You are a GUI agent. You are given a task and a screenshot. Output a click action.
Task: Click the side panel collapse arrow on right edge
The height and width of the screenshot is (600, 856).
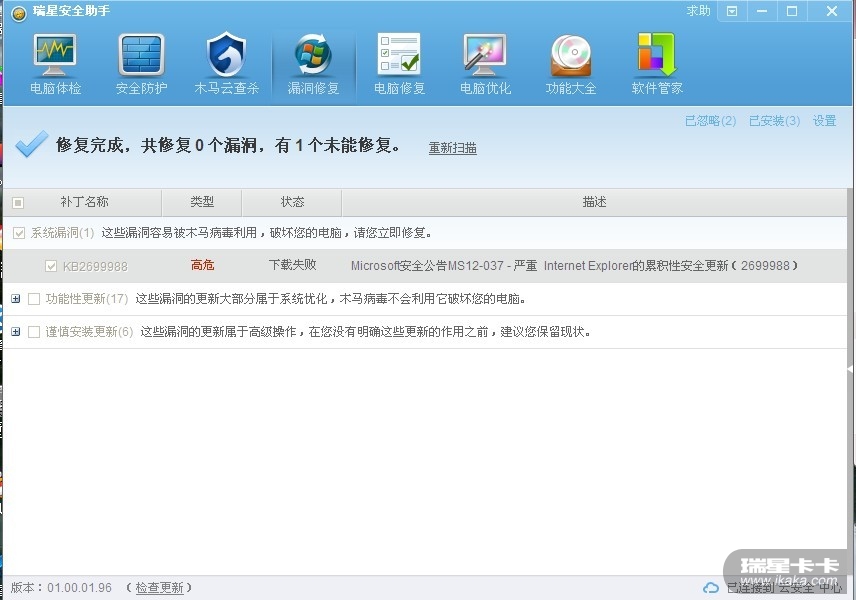(x=851, y=369)
